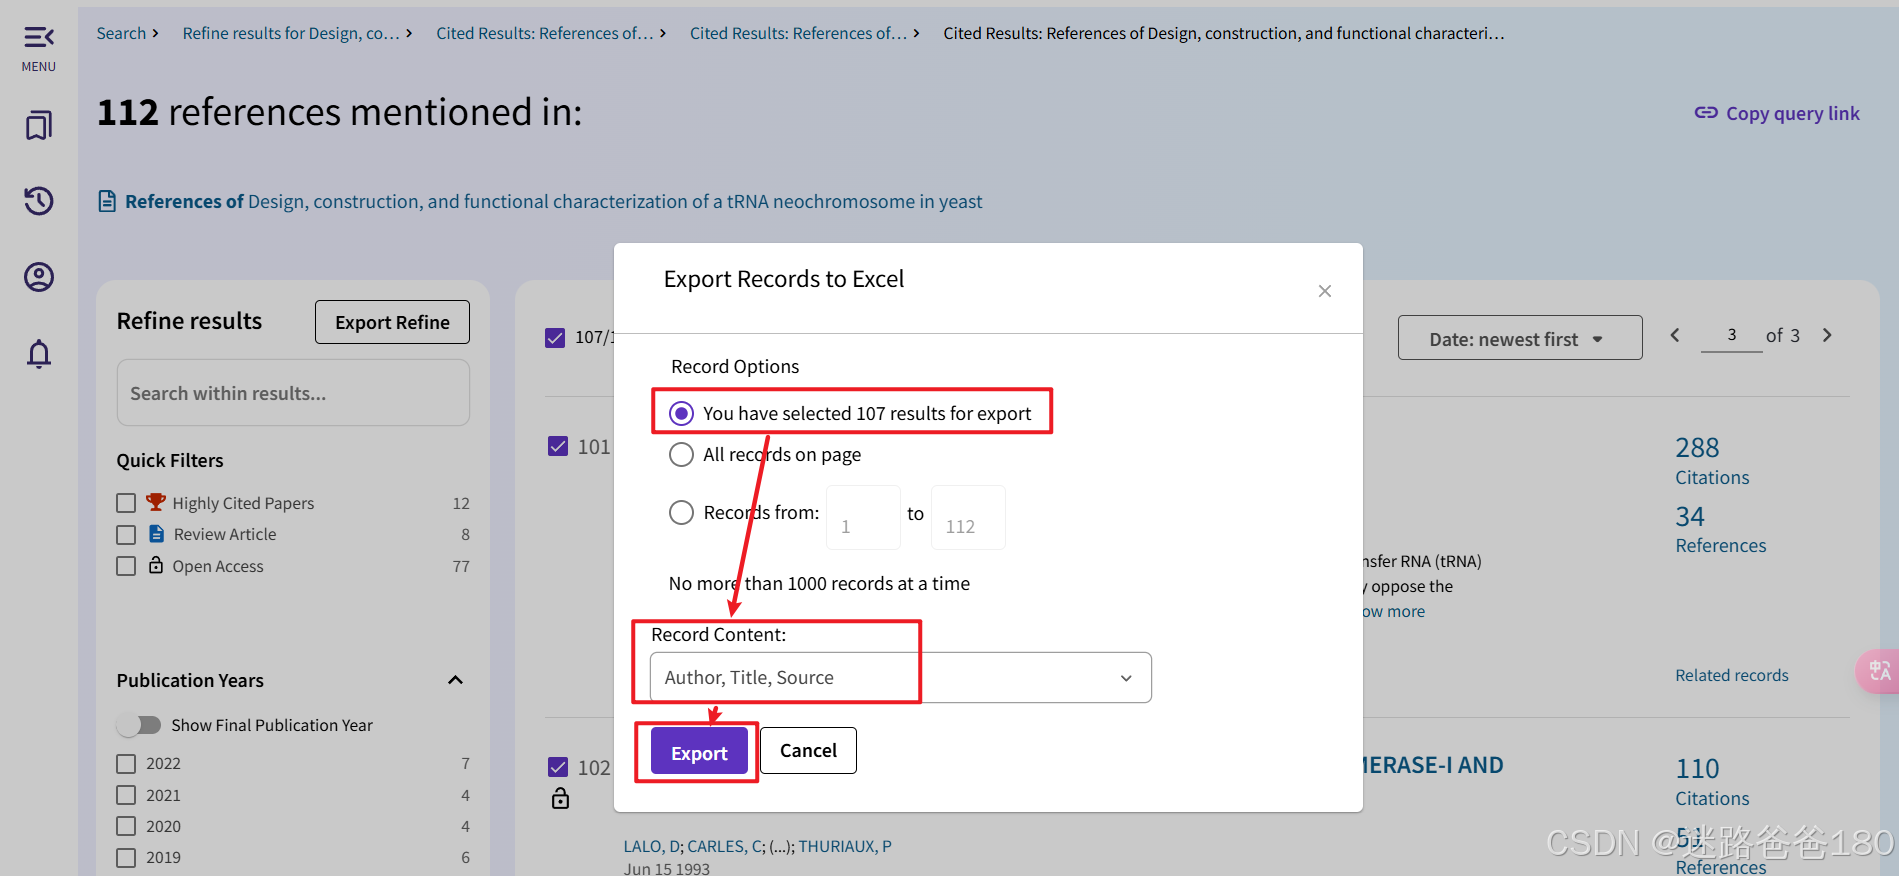Go to previous results page arrow

pyautogui.click(x=1675, y=335)
